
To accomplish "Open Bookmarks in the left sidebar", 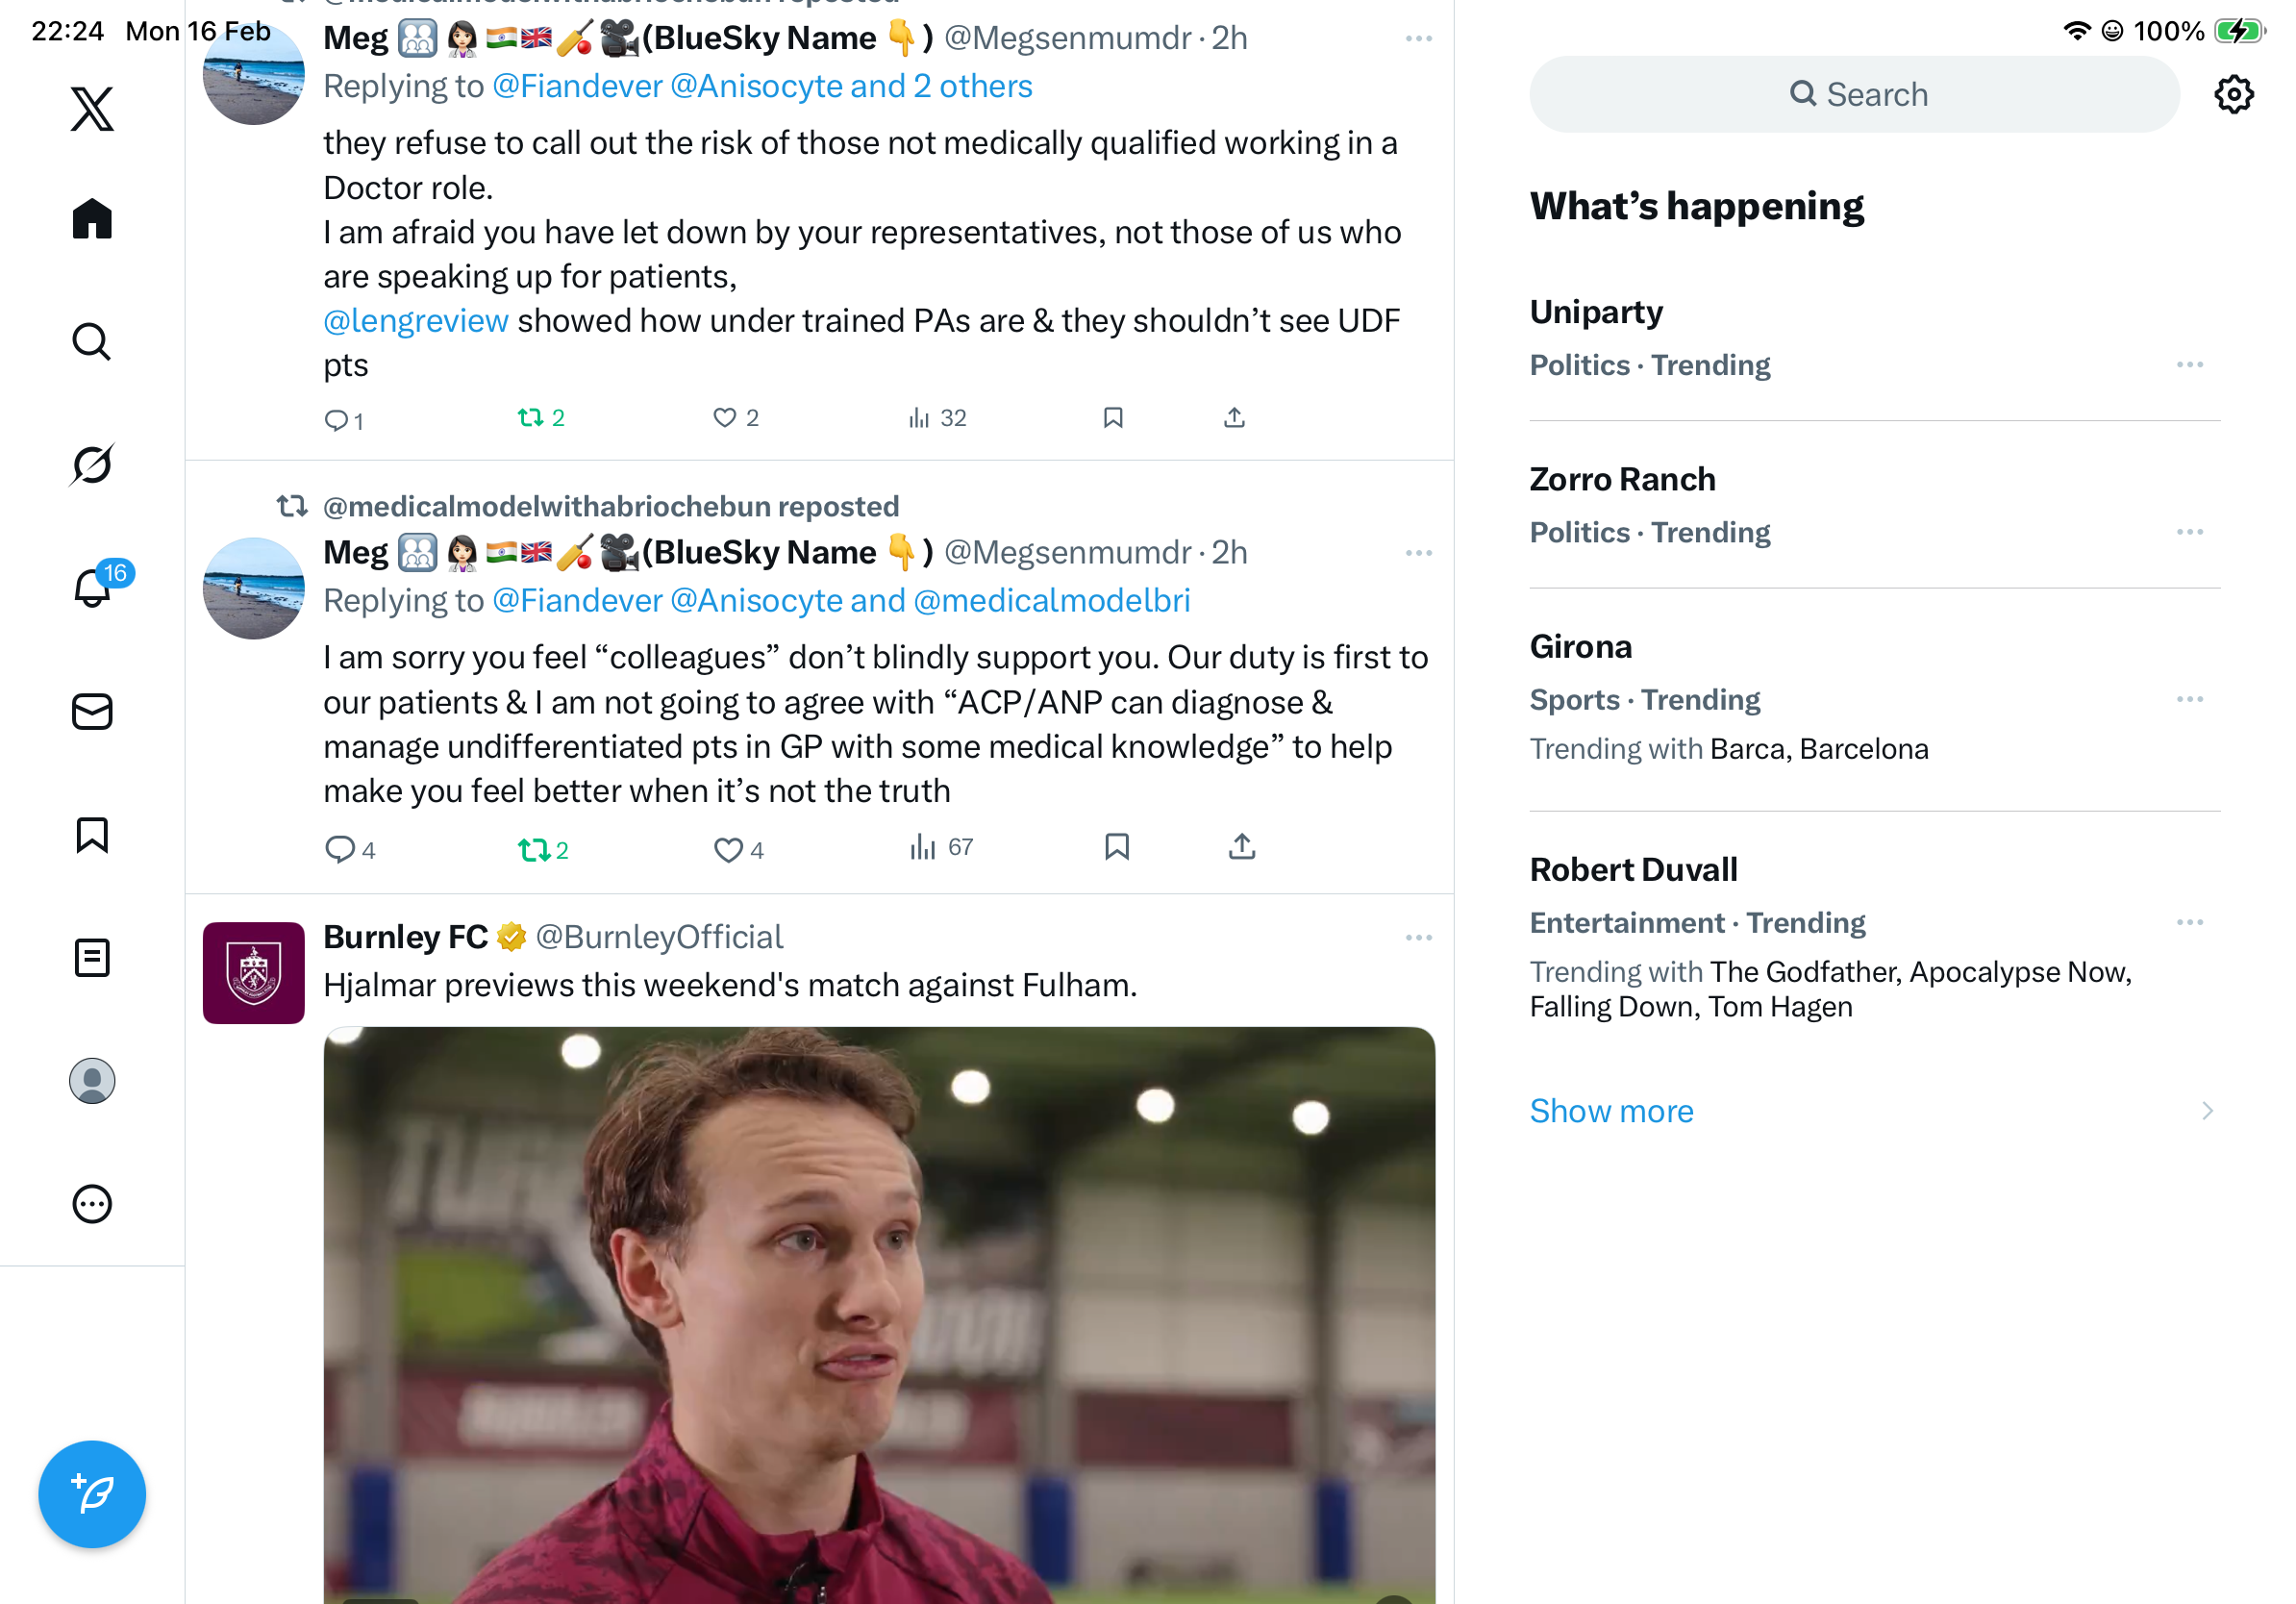I will (x=92, y=835).
